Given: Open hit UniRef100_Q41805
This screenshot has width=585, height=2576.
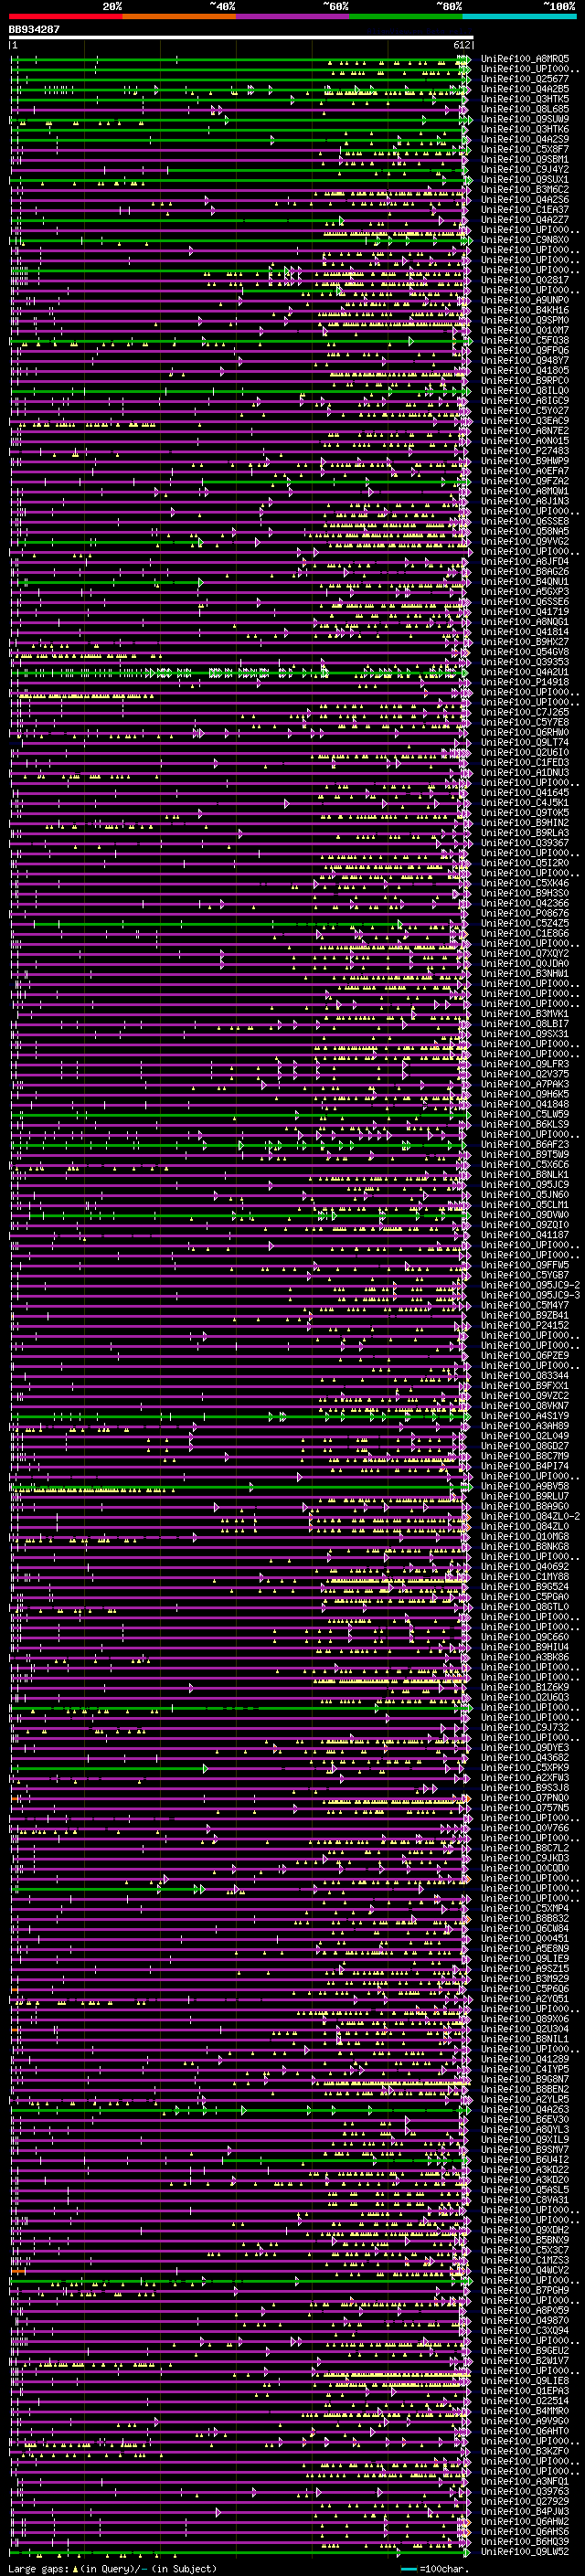Looking at the screenshot, I should pyautogui.click(x=525, y=370).
